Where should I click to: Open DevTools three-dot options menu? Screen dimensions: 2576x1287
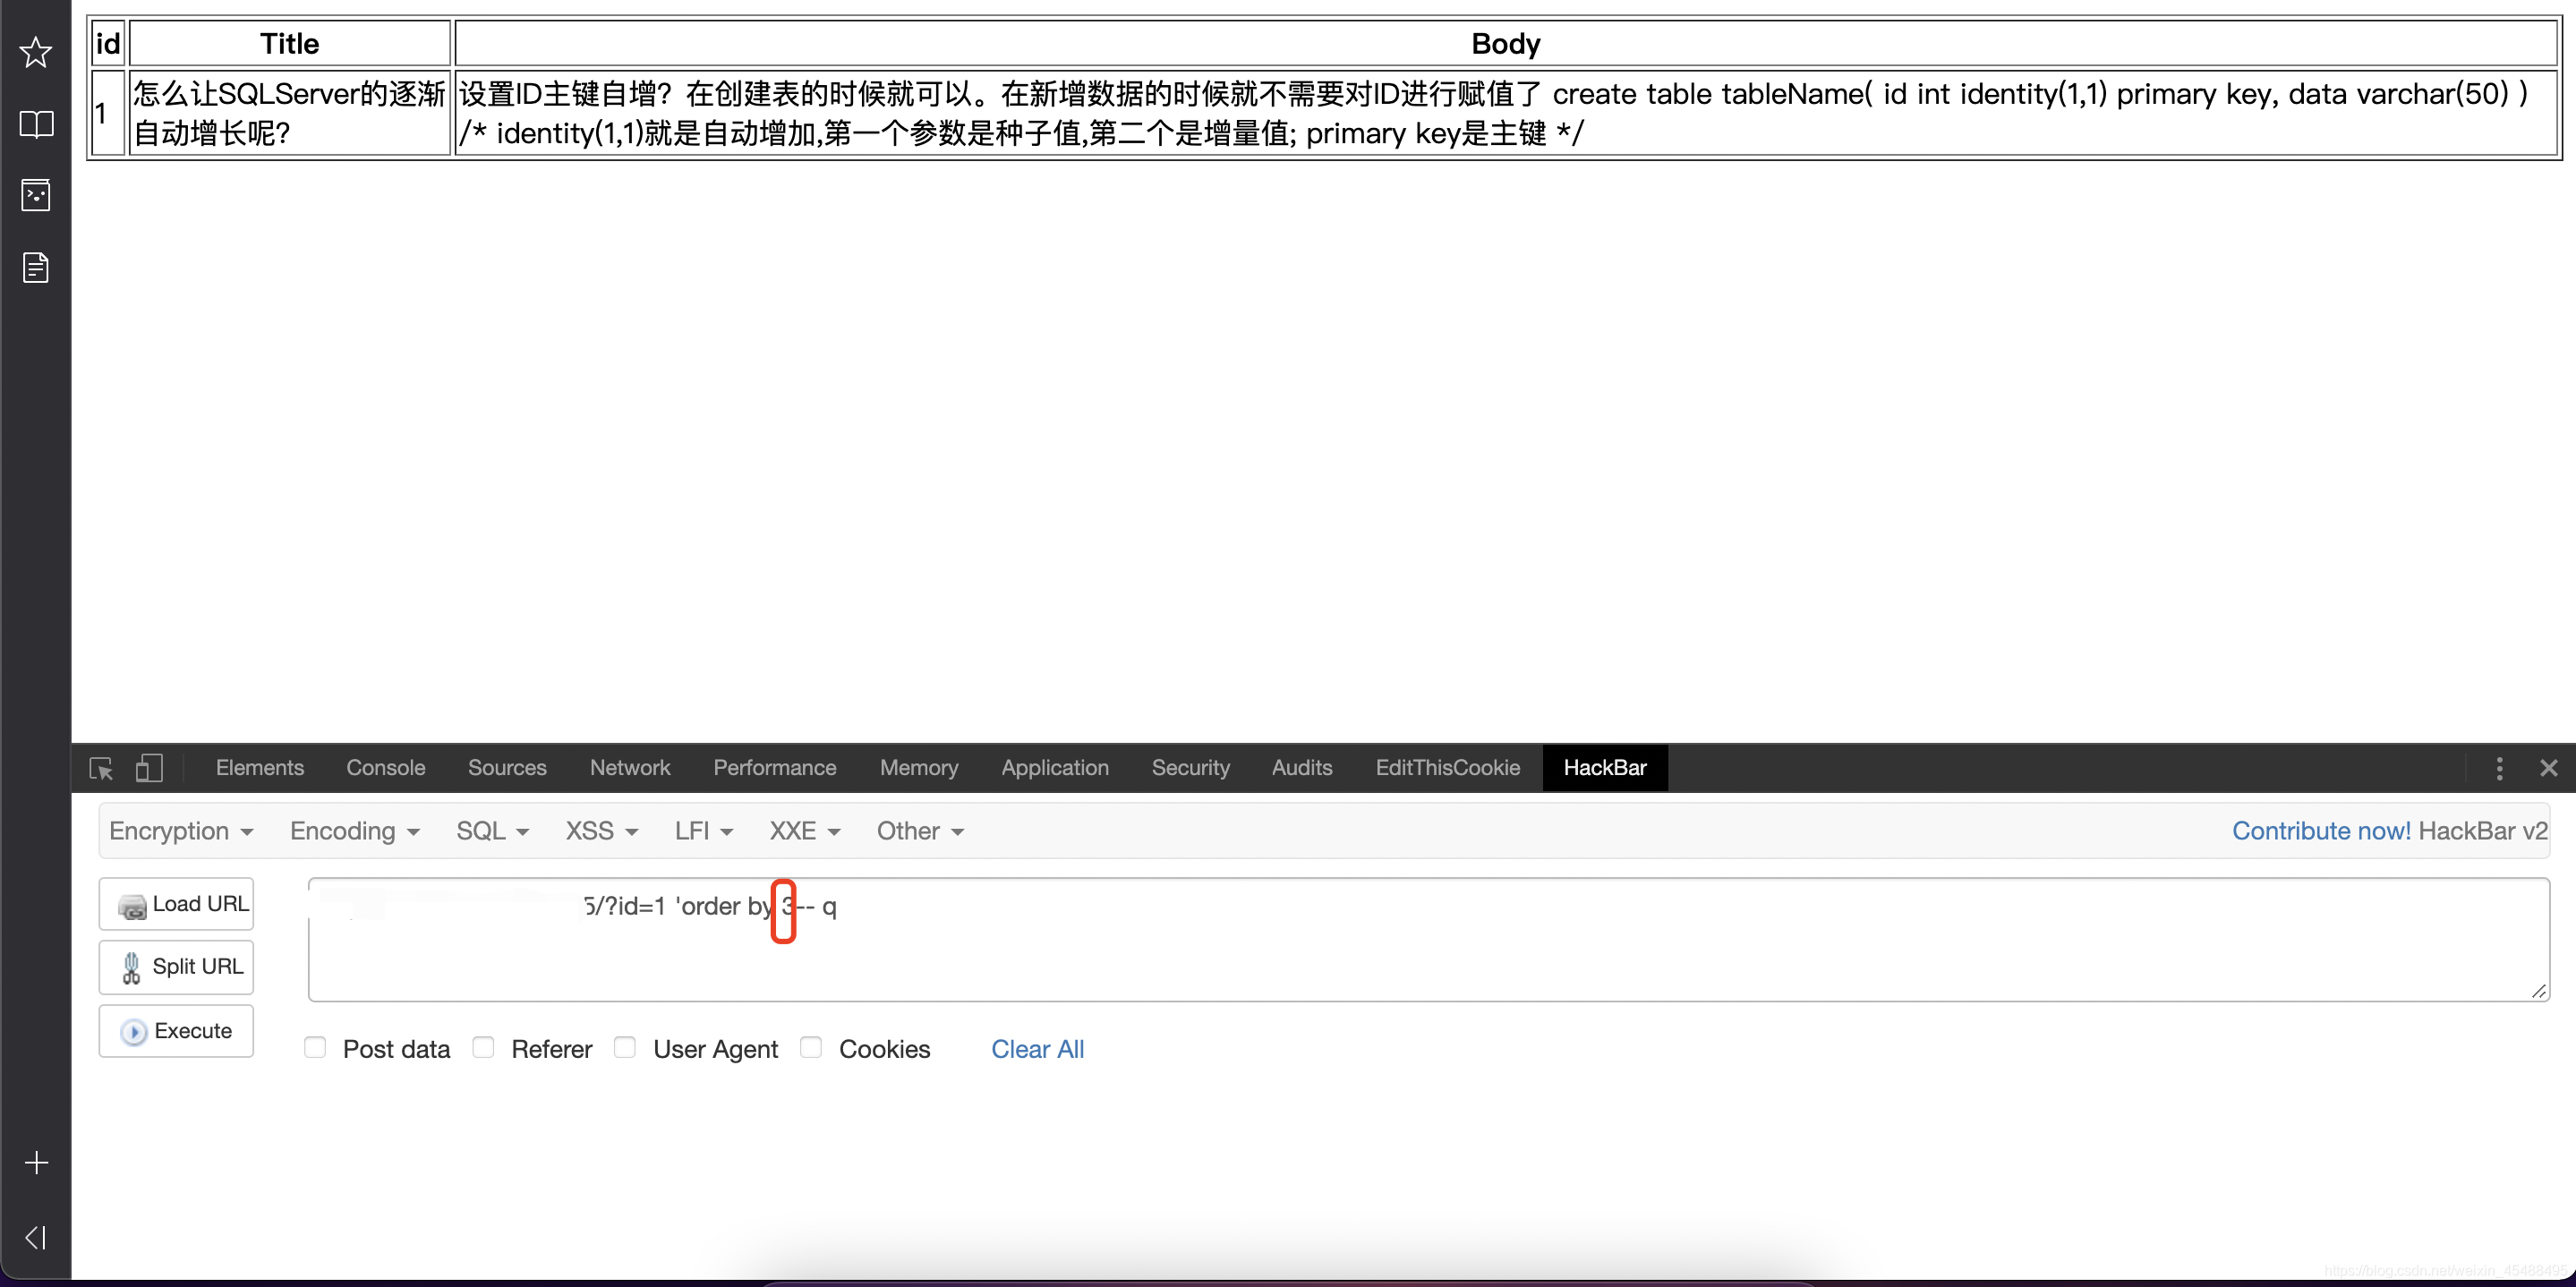click(2499, 768)
